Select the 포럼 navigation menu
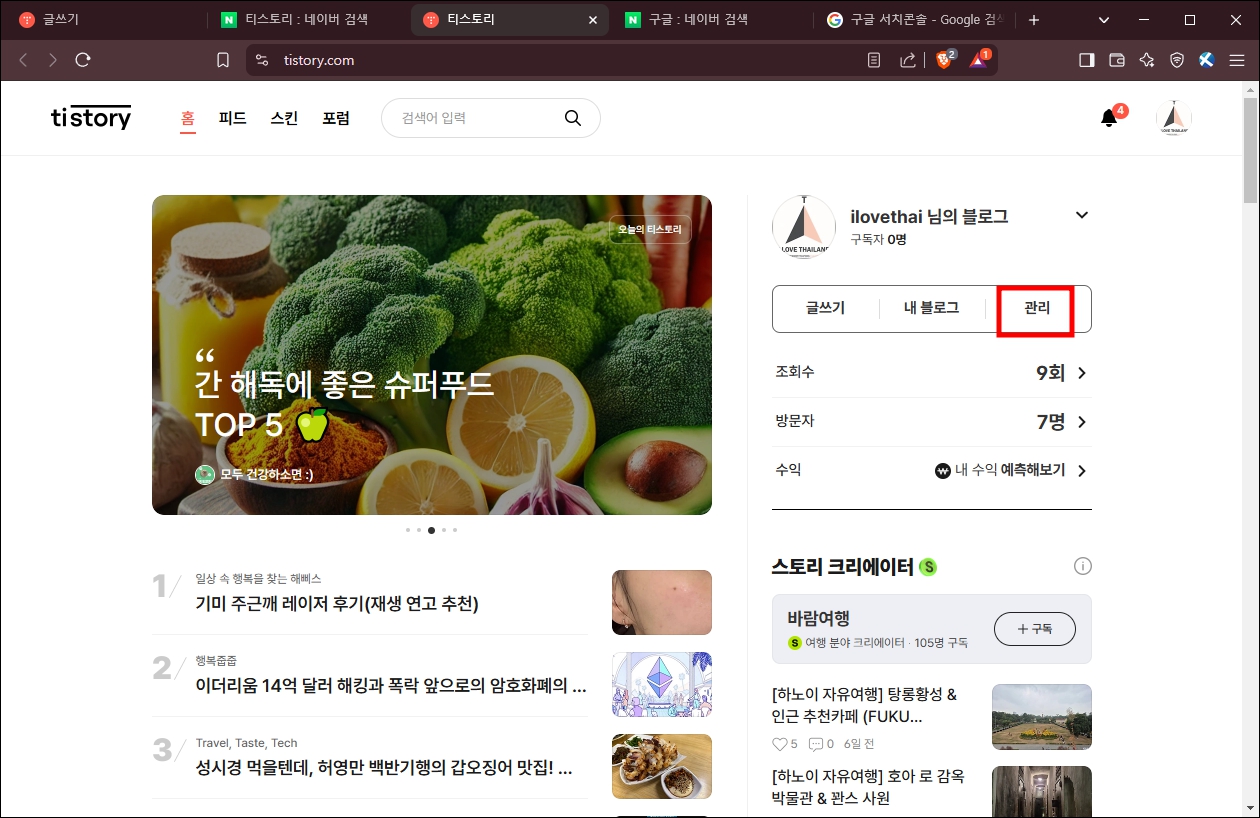 pyautogui.click(x=336, y=118)
